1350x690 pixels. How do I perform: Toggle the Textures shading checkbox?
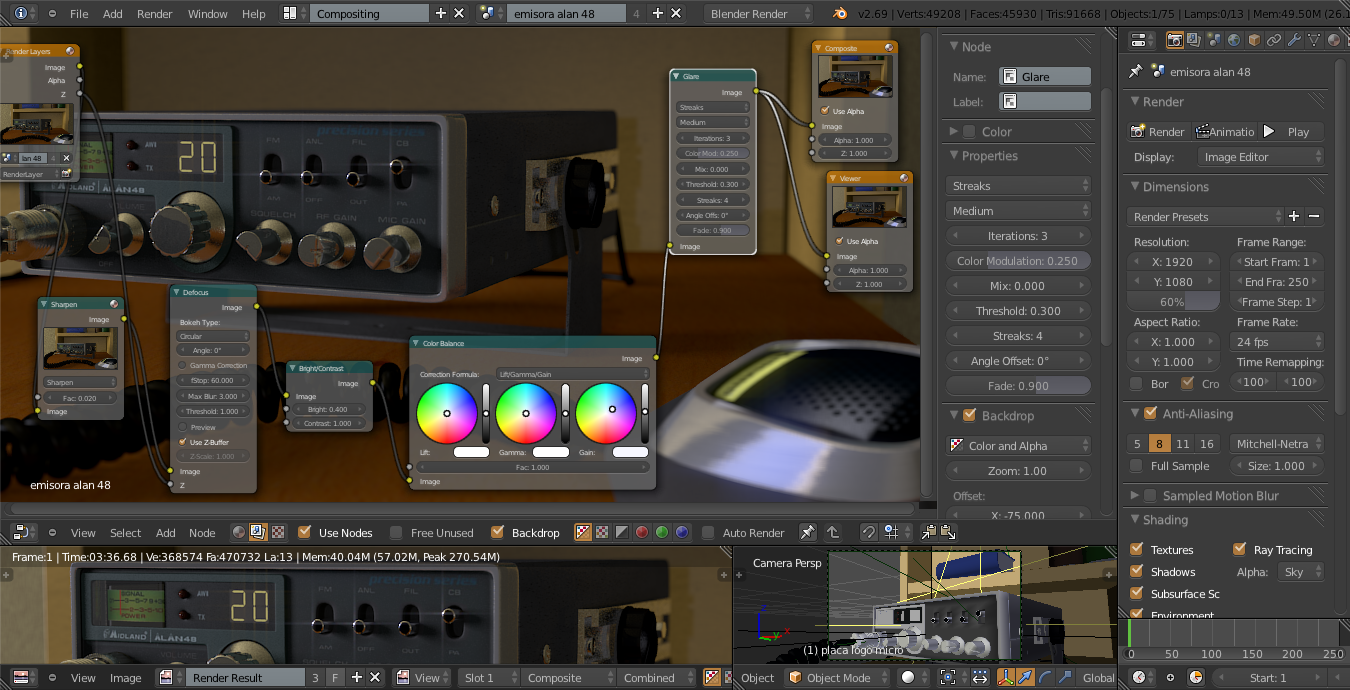(1136, 549)
